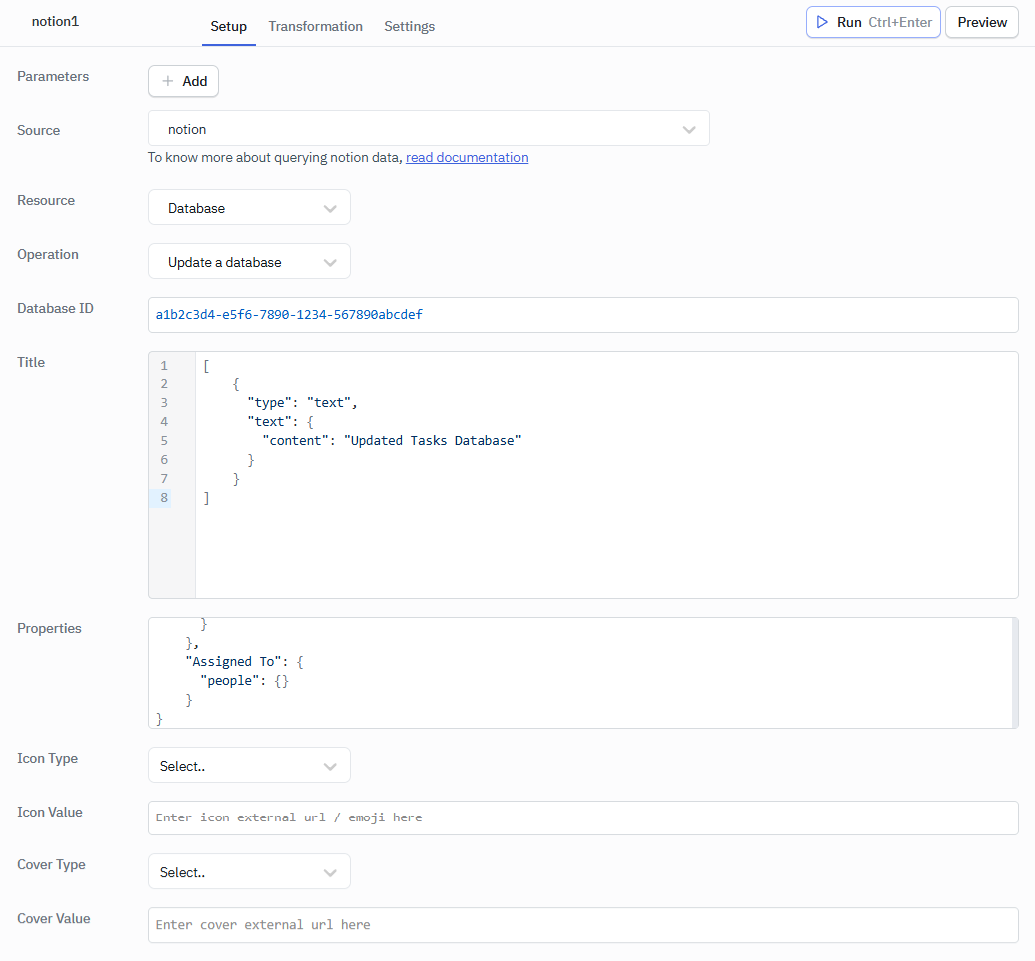Click the Cover Value external url field
1035x961 pixels.
[583, 924]
